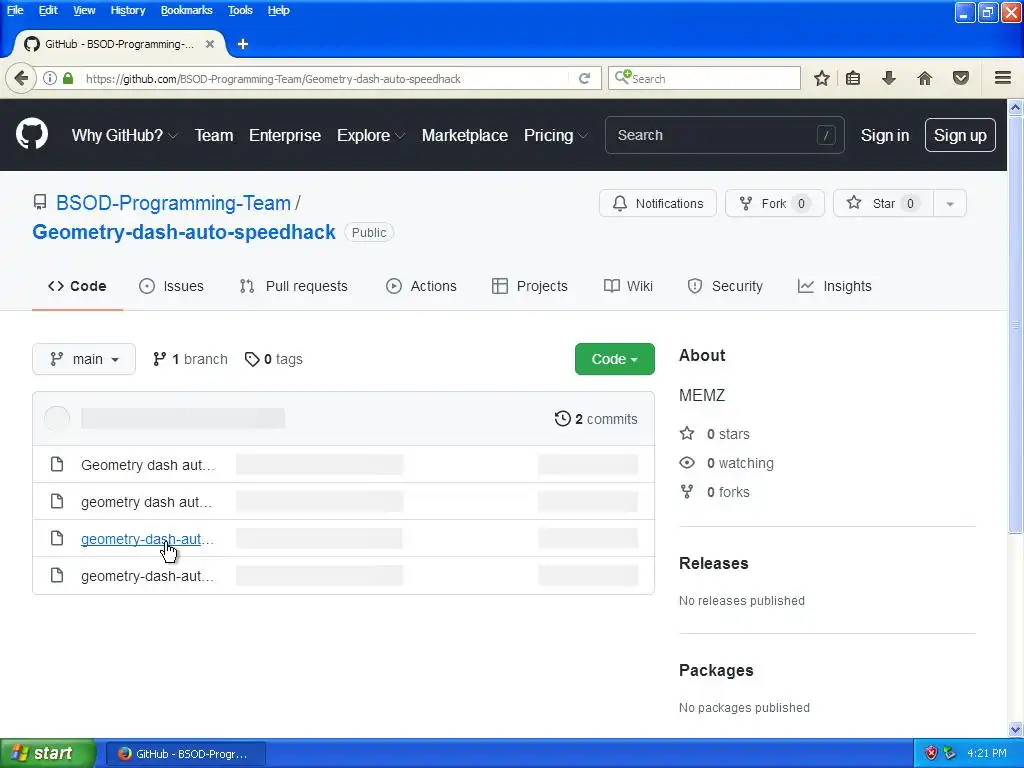Viewport: 1024px width, 768px height.
Task: Expand the Explore dropdown menu
Action: [x=371, y=135]
